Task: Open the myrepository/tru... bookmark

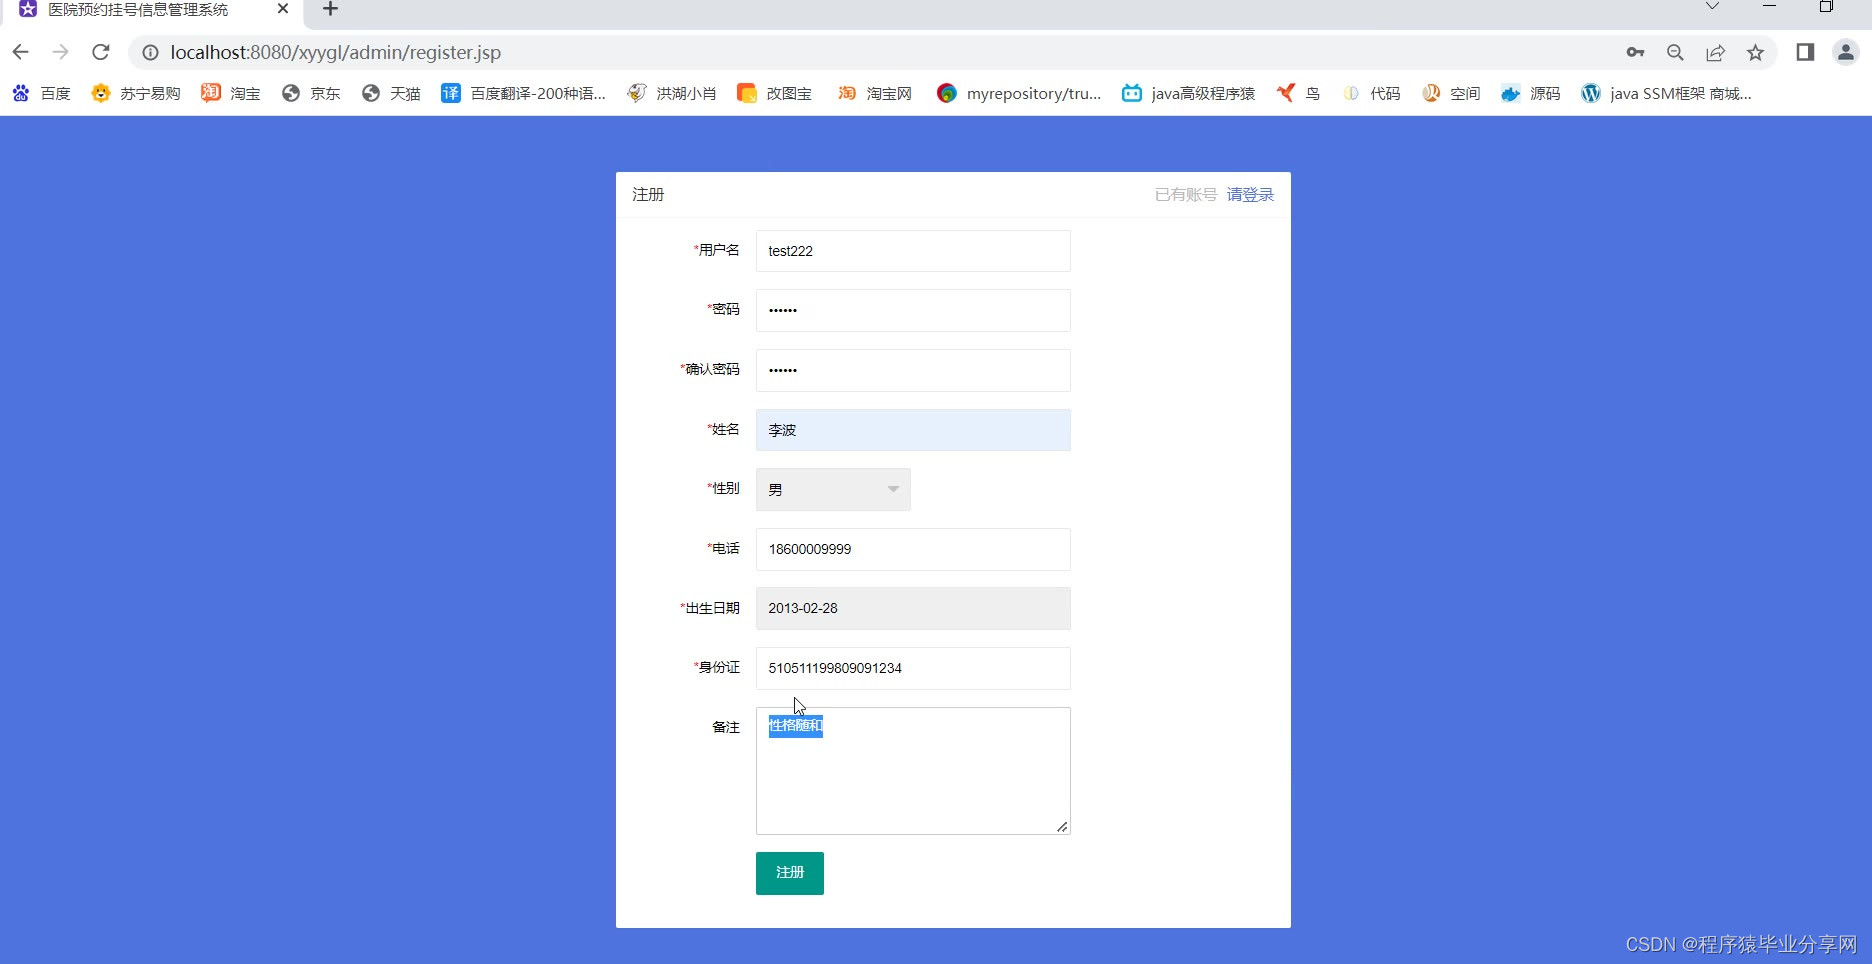Action: point(1019,93)
